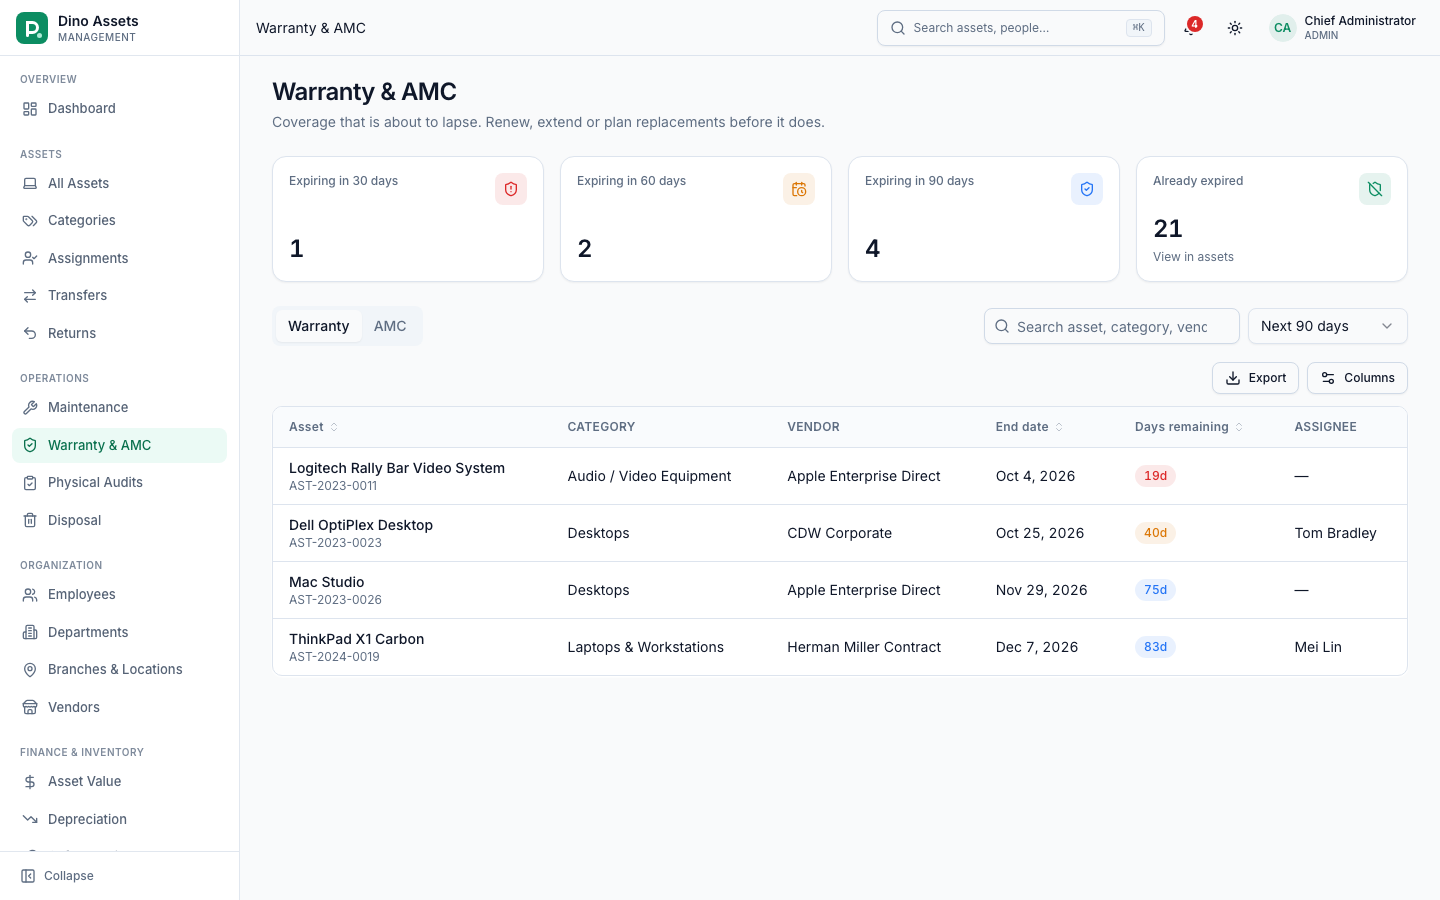Screen dimensions: 1440x900
Task: Open the Next 90 days dropdown
Action: (1327, 326)
